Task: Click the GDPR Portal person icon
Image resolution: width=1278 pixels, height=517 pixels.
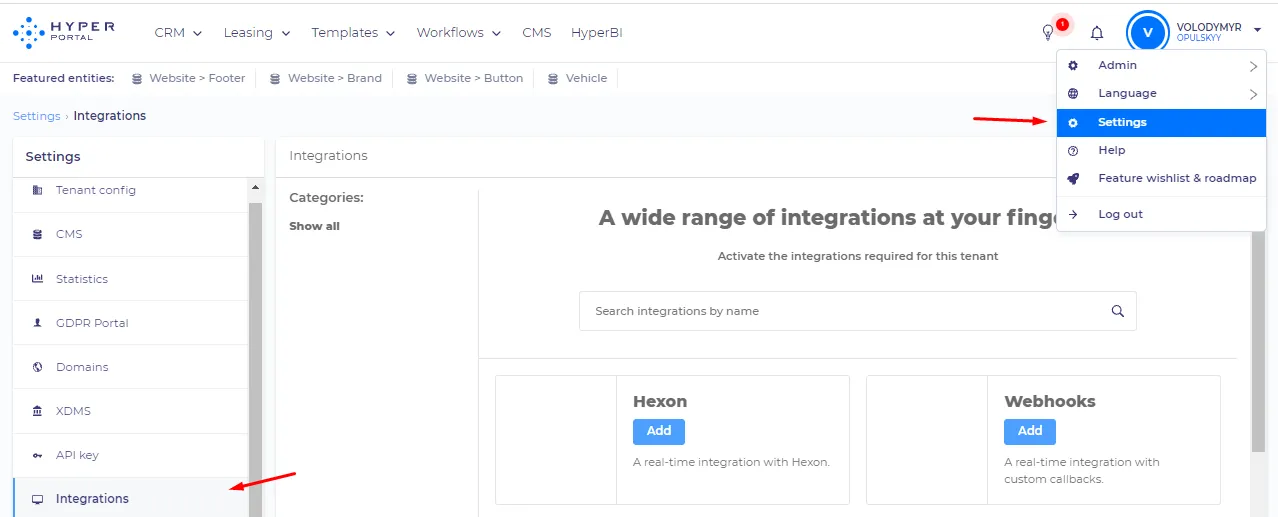Action: [x=37, y=323]
